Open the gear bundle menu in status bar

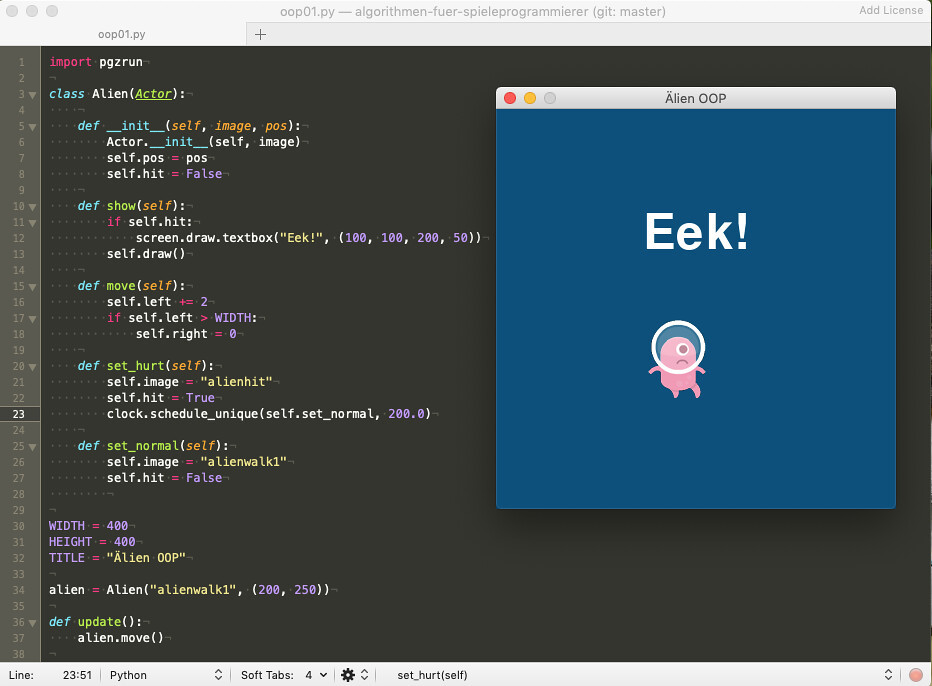355,675
